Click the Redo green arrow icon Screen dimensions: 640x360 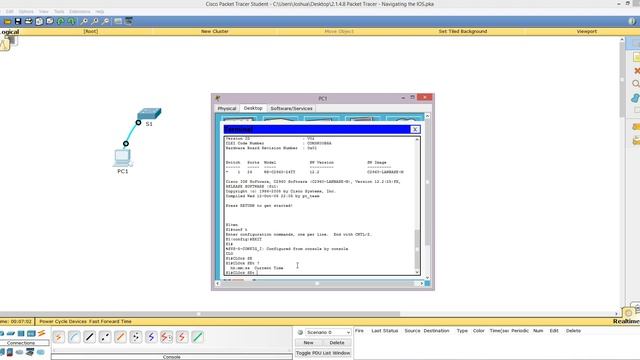tap(71, 21)
